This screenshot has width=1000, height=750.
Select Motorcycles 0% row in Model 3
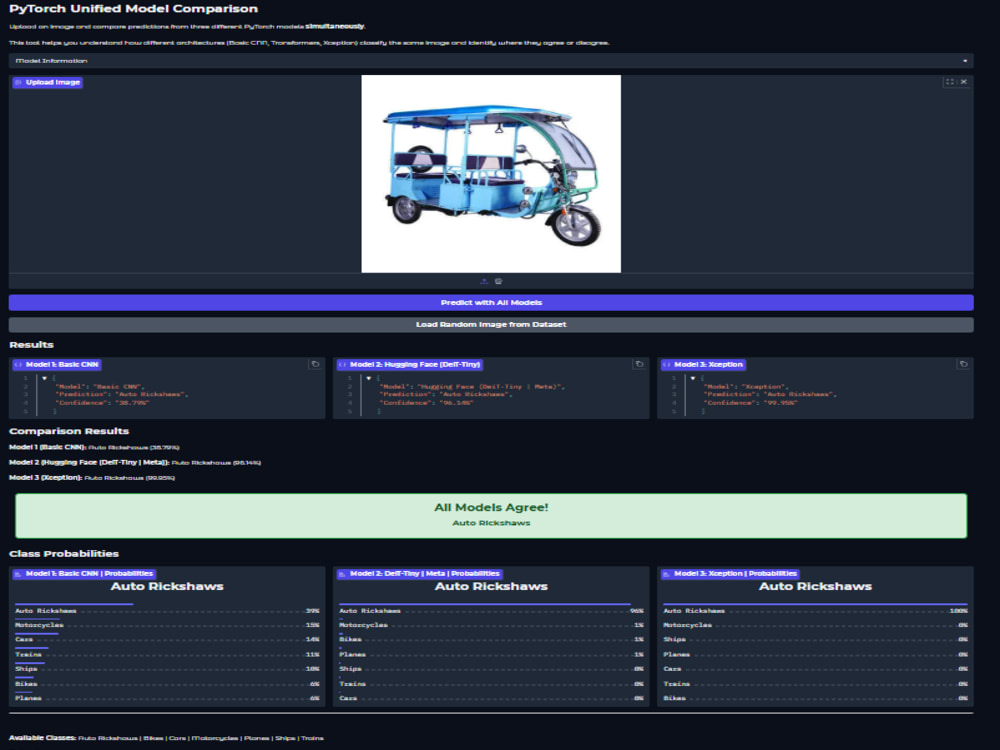coord(815,623)
